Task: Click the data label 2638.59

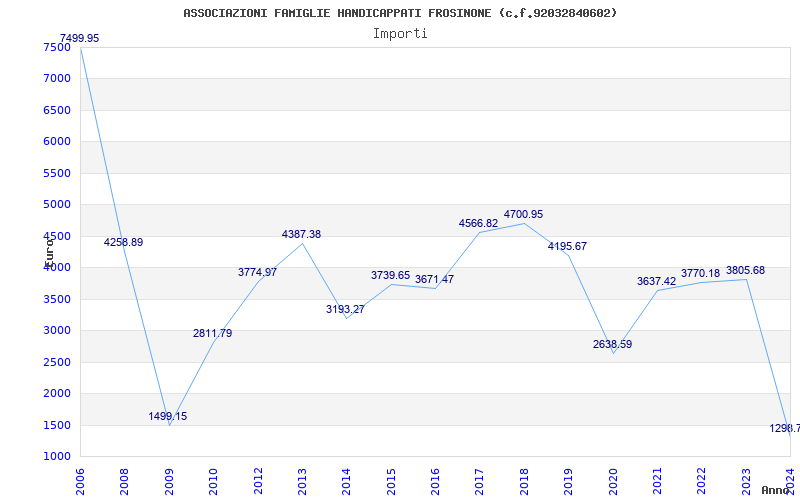Action: pyautogui.click(x=612, y=344)
